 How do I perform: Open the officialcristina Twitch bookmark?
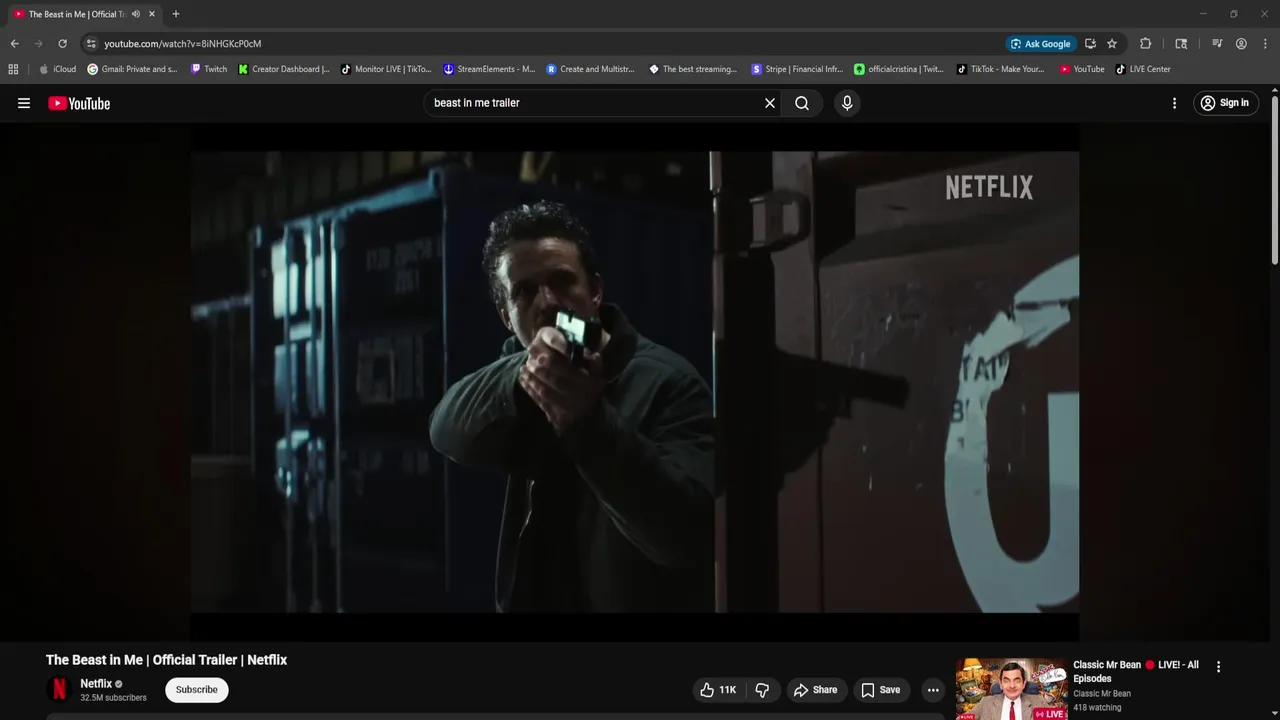pyautogui.click(x=899, y=69)
